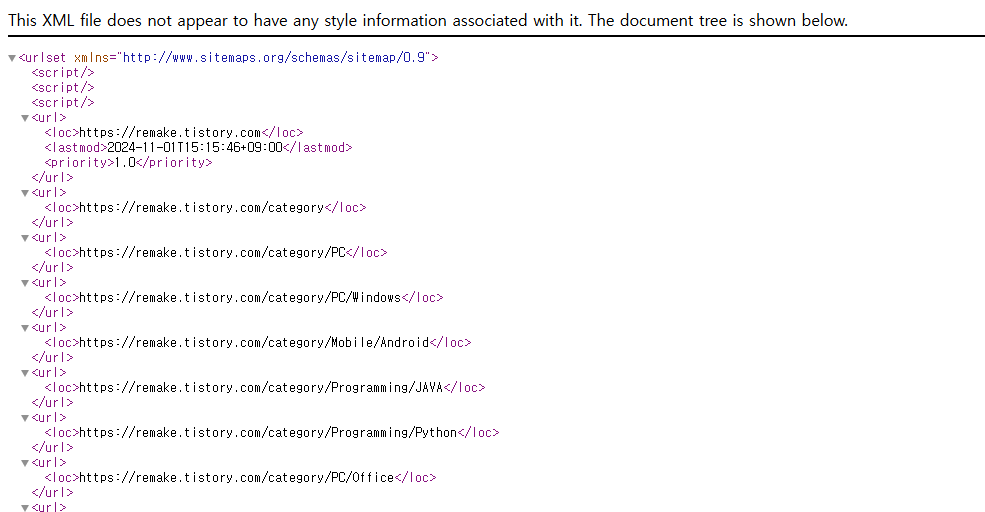Screen dimensions: 985x512
Task: Click the loc text for PC/Windows
Action: pyautogui.click(x=240, y=298)
